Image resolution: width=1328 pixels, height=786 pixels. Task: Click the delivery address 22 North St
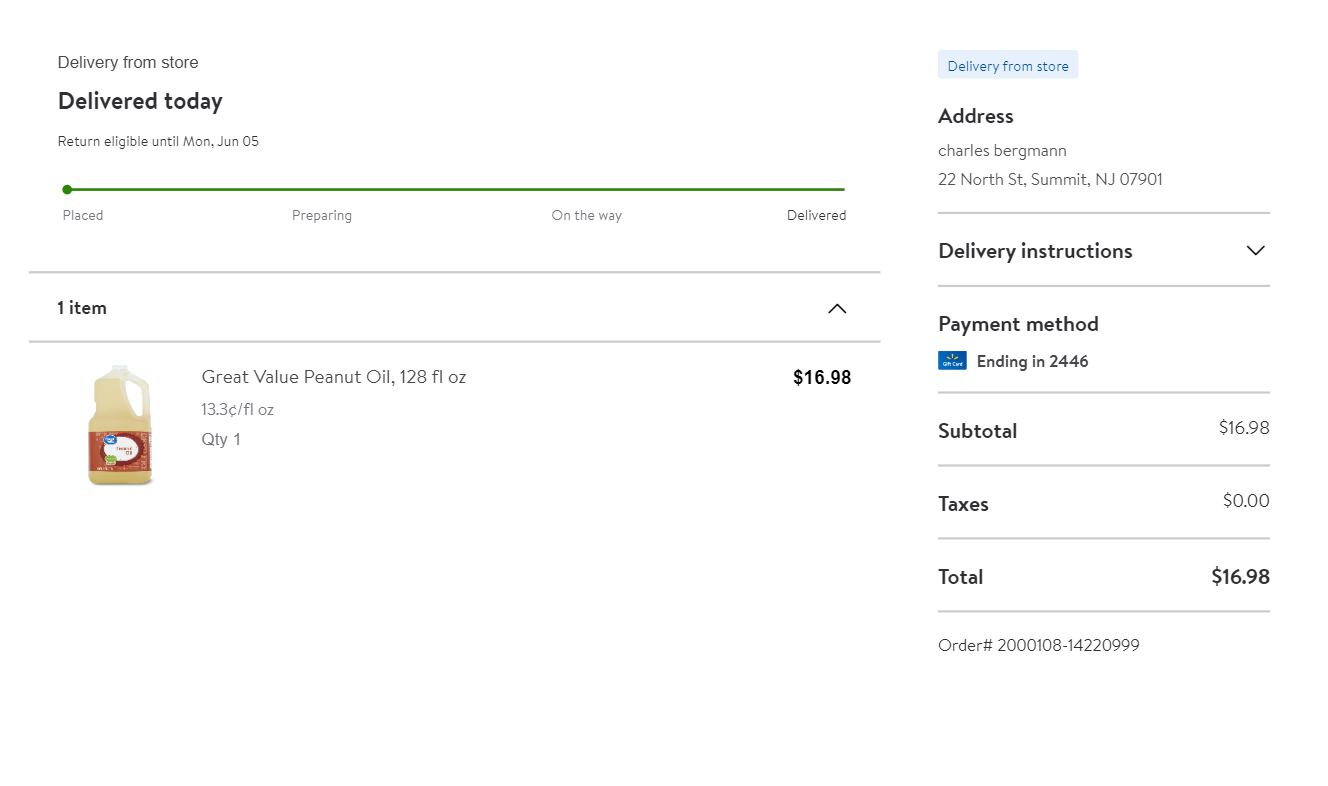[1050, 180]
